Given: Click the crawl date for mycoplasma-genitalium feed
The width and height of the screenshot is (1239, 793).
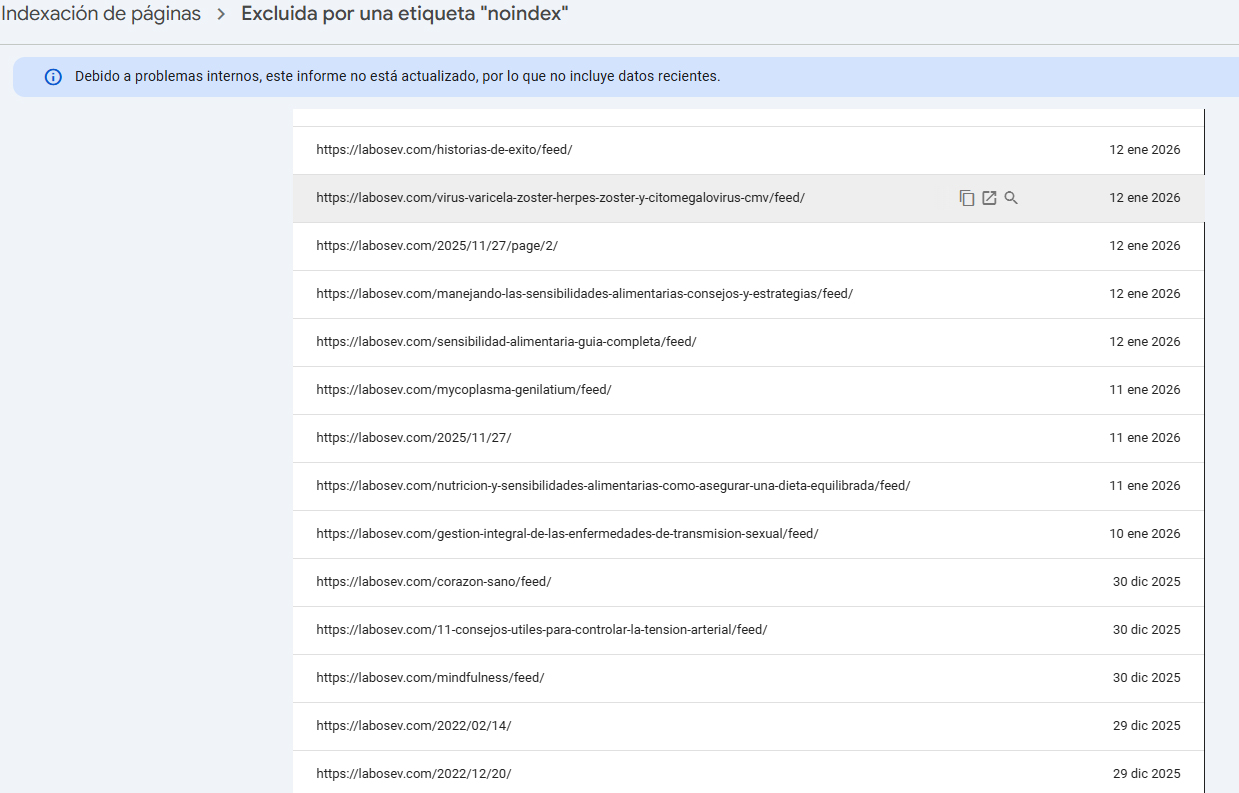Looking at the screenshot, I should coord(1144,390).
